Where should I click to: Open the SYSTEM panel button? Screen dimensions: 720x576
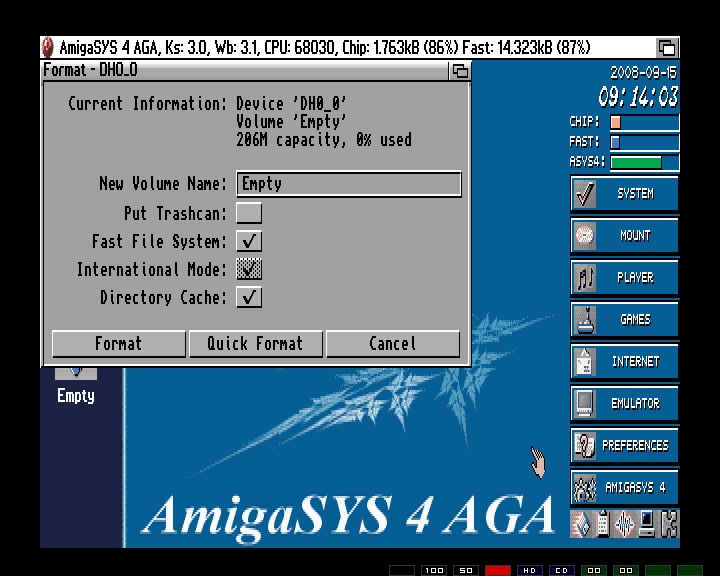click(x=624, y=194)
